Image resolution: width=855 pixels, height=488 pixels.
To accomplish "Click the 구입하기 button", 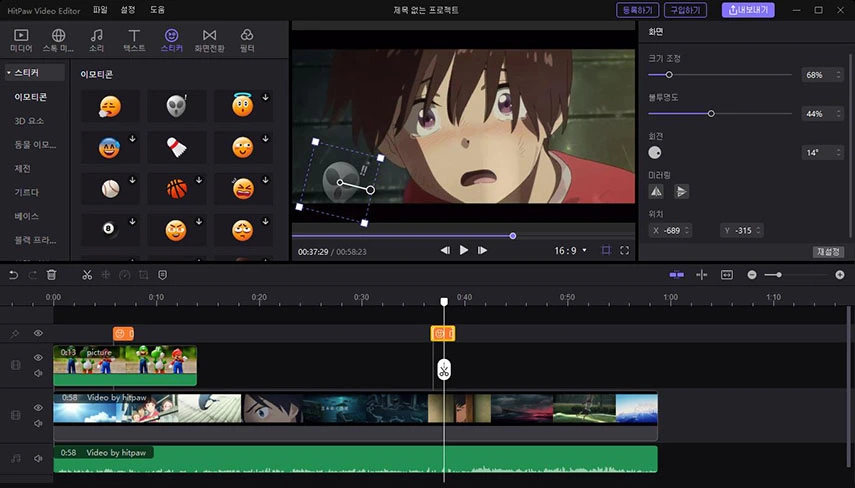I will click(x=685, y=10).
